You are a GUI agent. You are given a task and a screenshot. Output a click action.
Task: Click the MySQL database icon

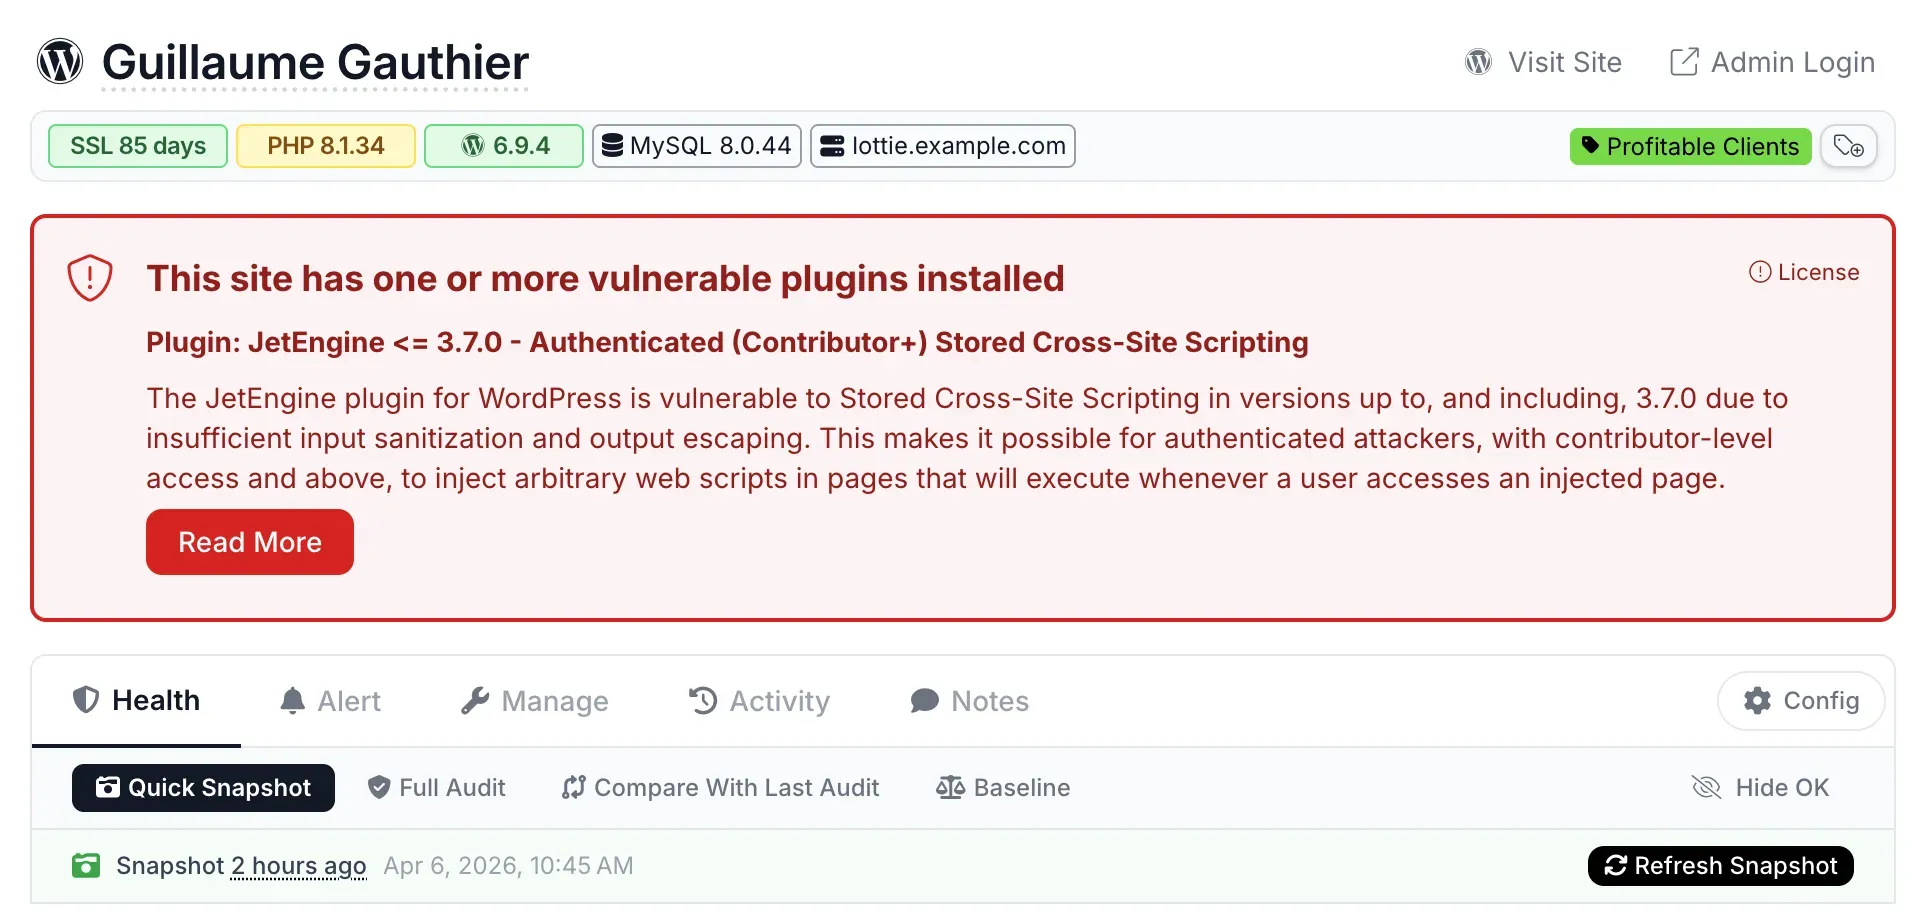(x=613, y=145)
